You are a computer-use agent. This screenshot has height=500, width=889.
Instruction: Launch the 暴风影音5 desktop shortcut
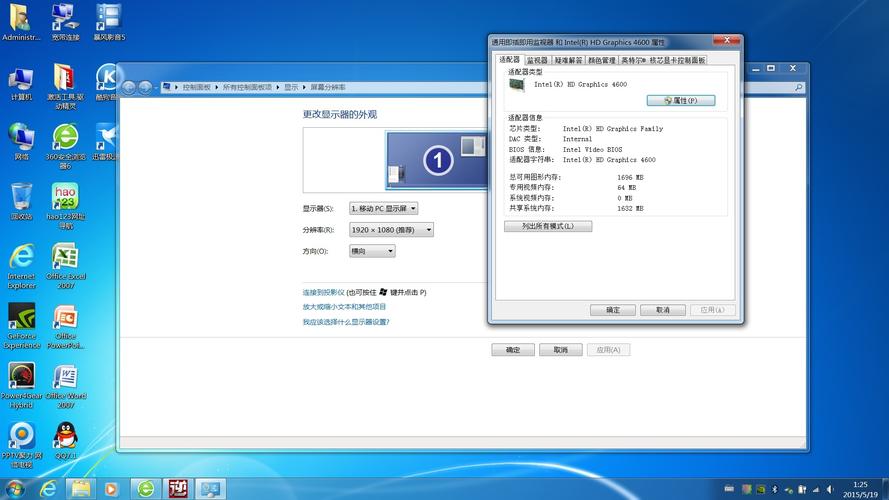coord(109,23)
